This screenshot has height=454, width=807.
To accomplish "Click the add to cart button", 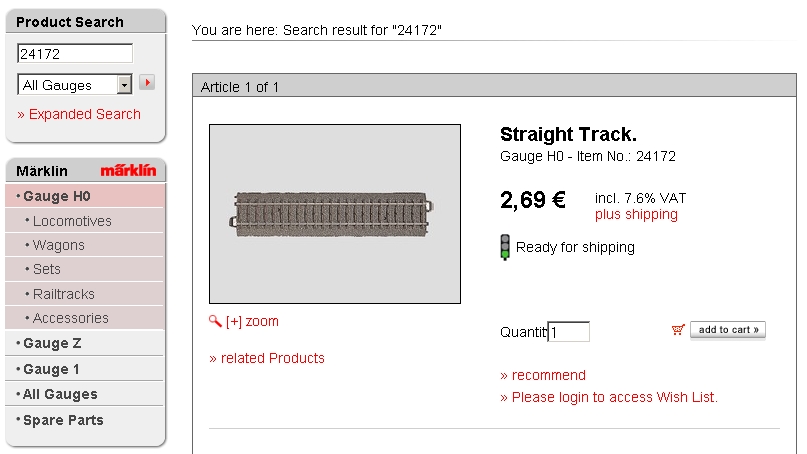I will coord(728,330).
